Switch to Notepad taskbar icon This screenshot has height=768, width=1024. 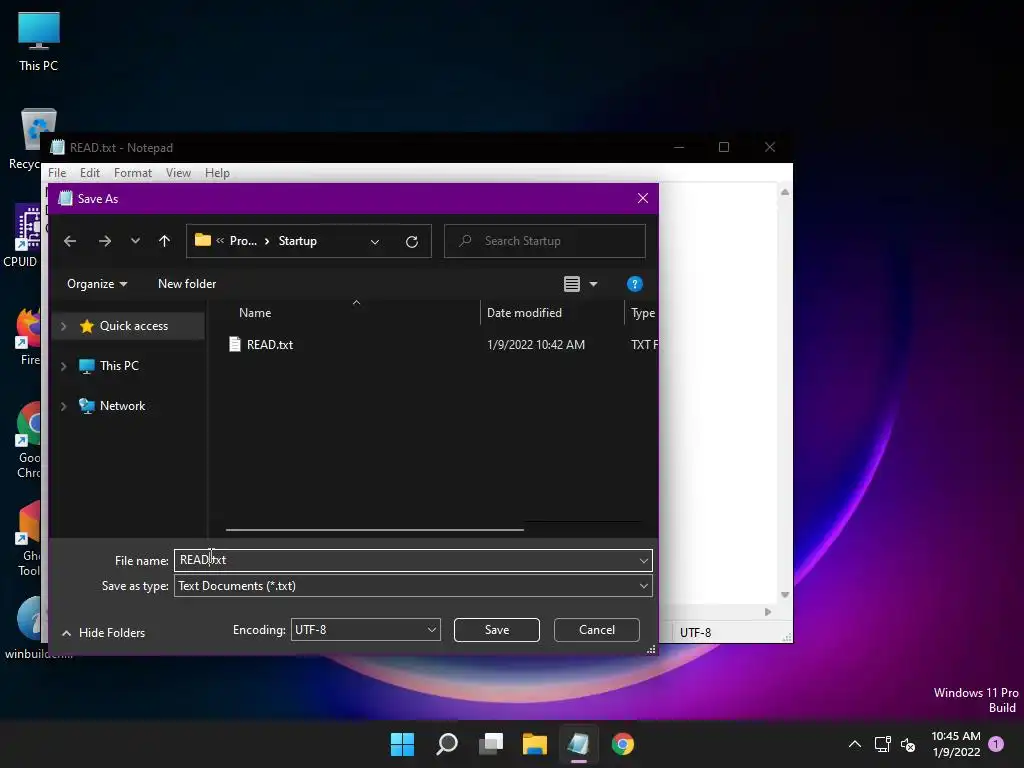(579, 744)
